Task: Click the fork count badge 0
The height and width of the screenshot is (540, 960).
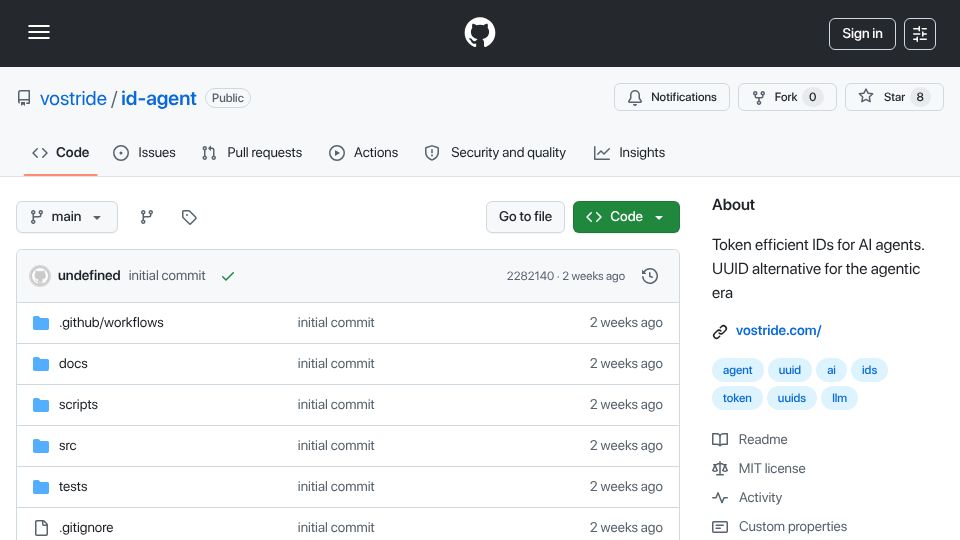Action: (x=812, y=97)
